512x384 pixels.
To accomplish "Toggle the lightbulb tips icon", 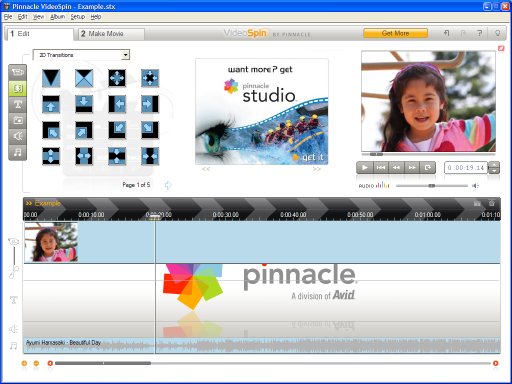I will click(x=497, y=33).
